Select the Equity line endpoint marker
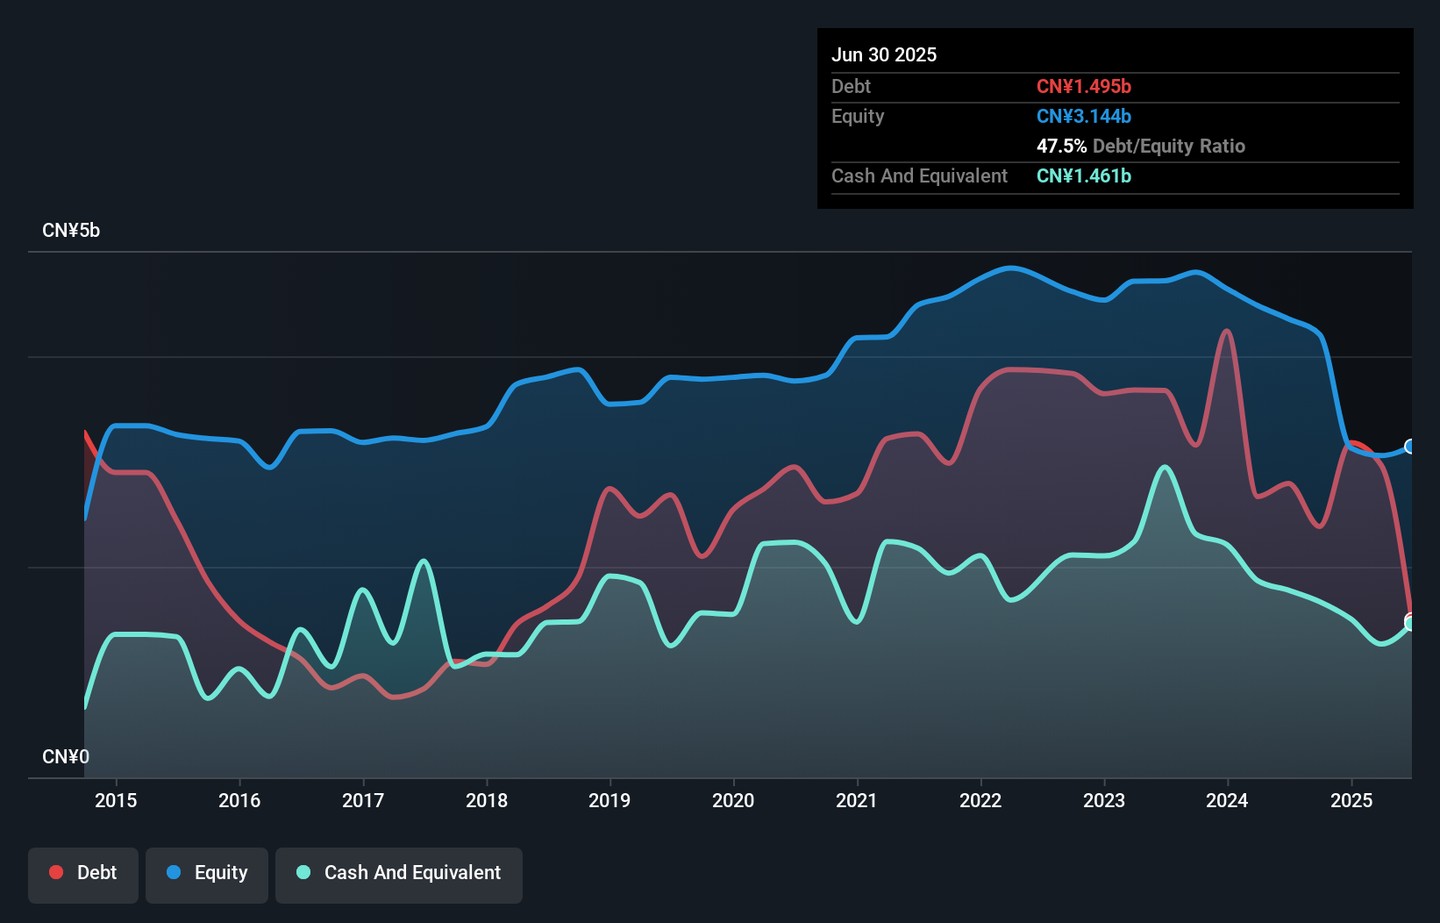The width and height of the screenshot is (1440, 923). 1410,447
